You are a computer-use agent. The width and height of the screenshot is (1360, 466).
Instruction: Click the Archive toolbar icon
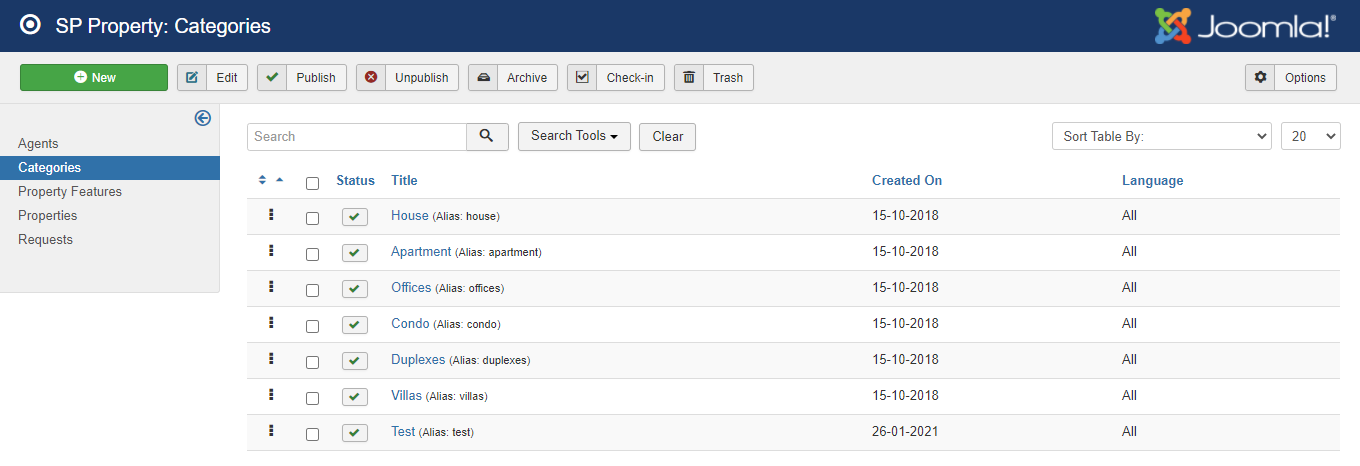[483, 78]
